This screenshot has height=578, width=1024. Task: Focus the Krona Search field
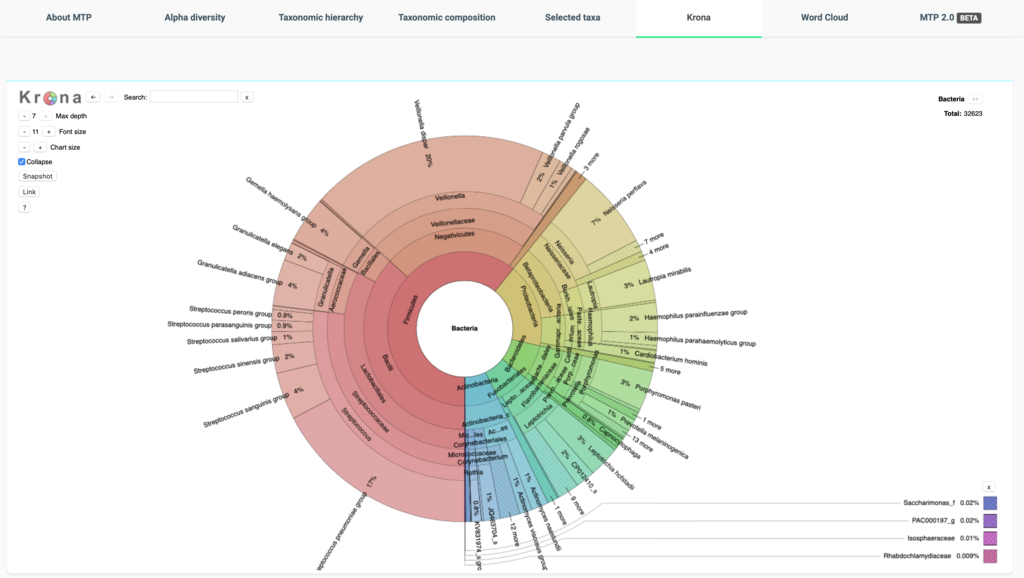pos(194,97)
